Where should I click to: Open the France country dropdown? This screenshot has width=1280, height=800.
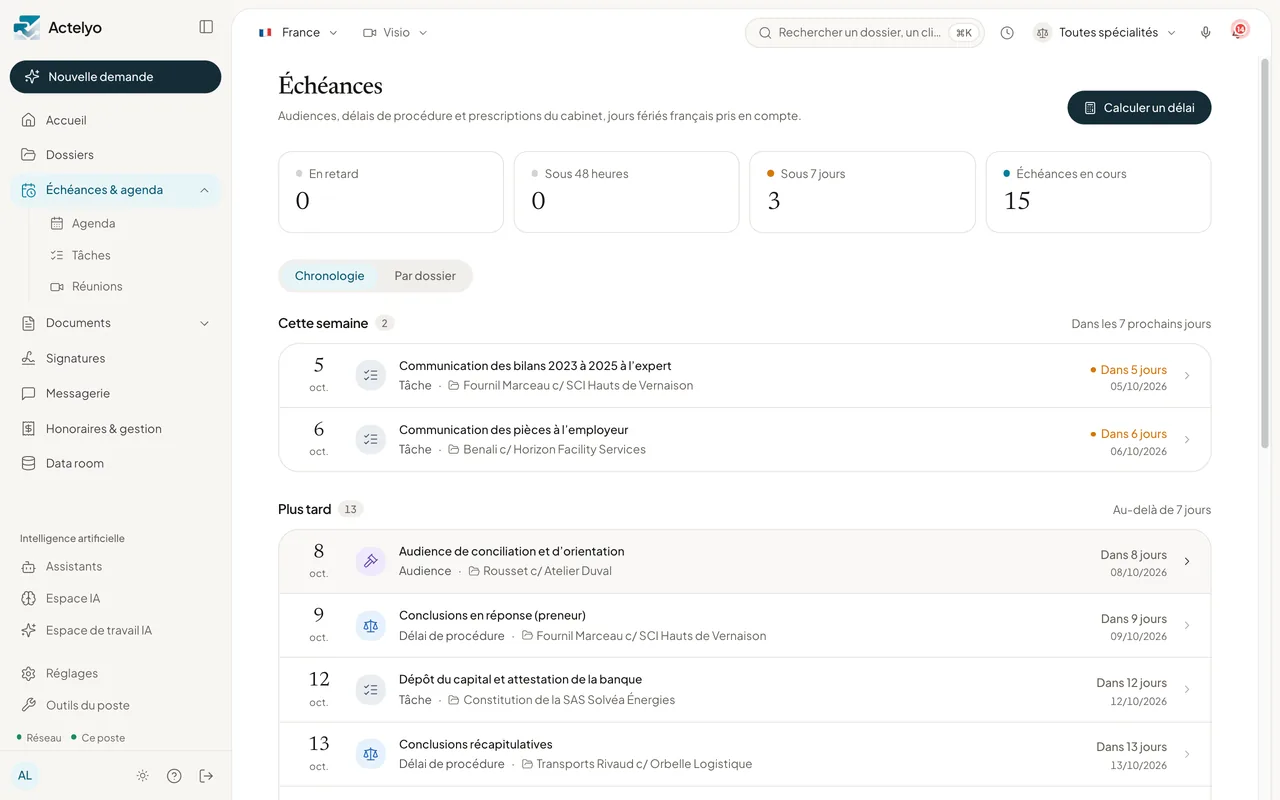click(298, 33)
